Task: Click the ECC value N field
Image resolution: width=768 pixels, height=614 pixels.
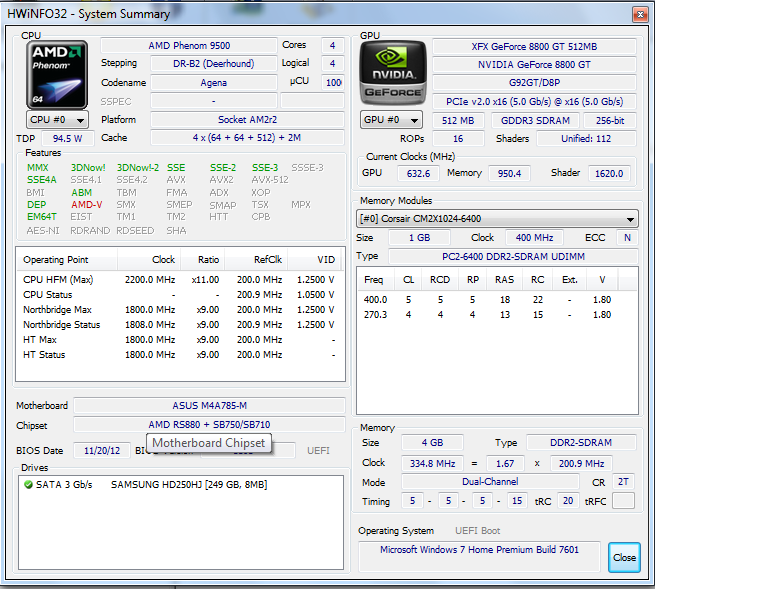Action: click(627, 237)
